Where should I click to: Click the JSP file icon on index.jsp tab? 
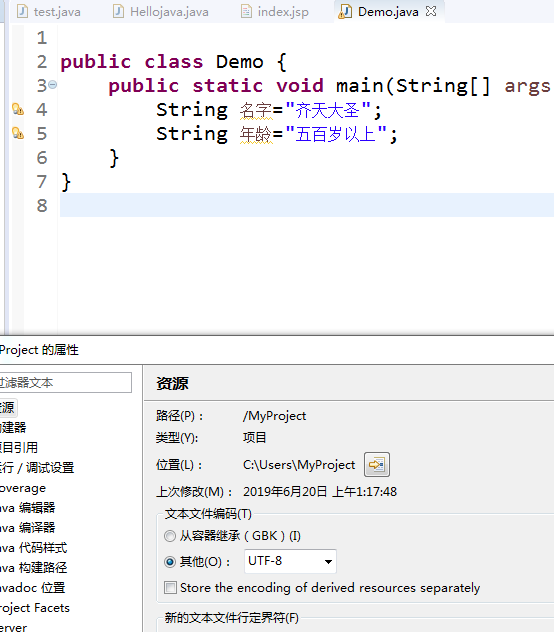click(x=246, y=11)
